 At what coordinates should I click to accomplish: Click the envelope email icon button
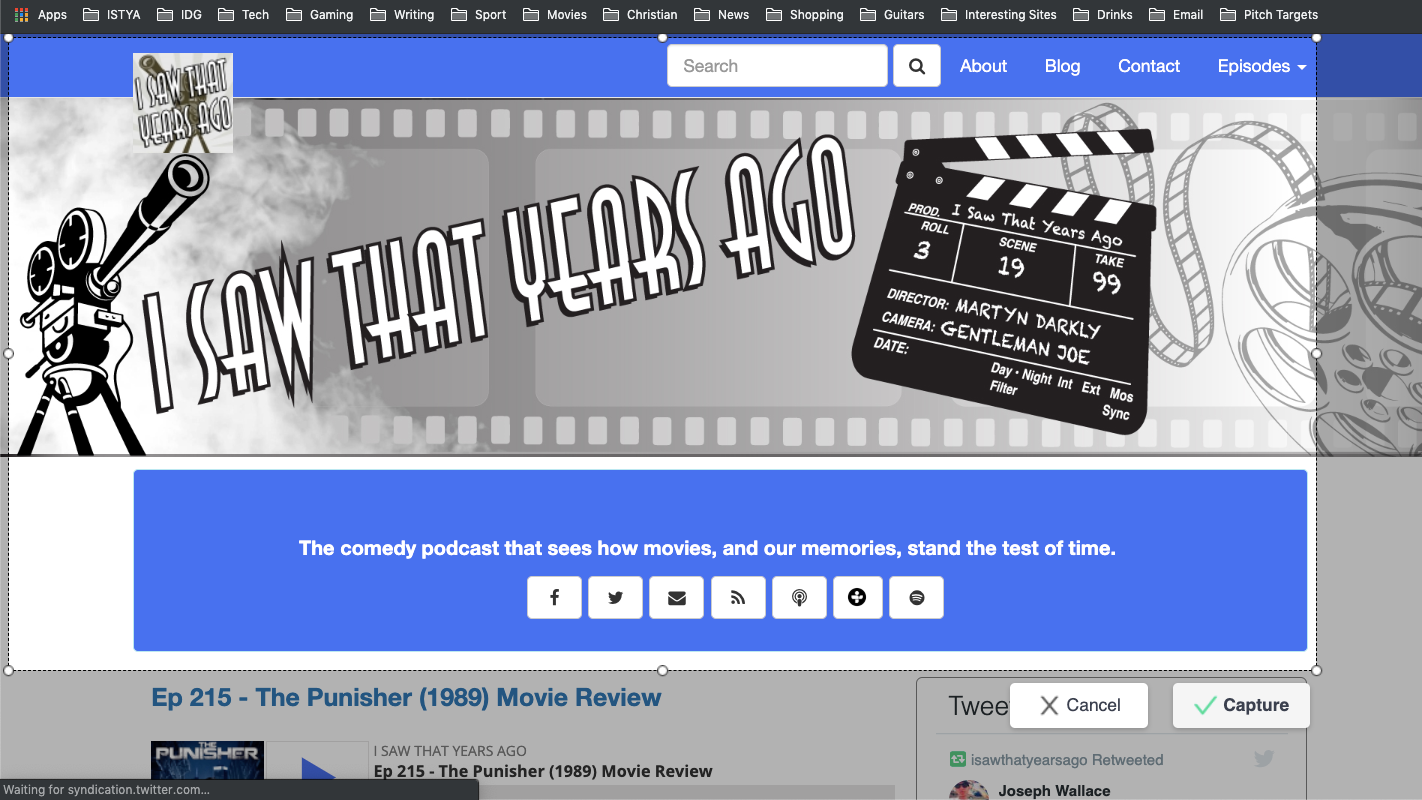tap(677, 598)
